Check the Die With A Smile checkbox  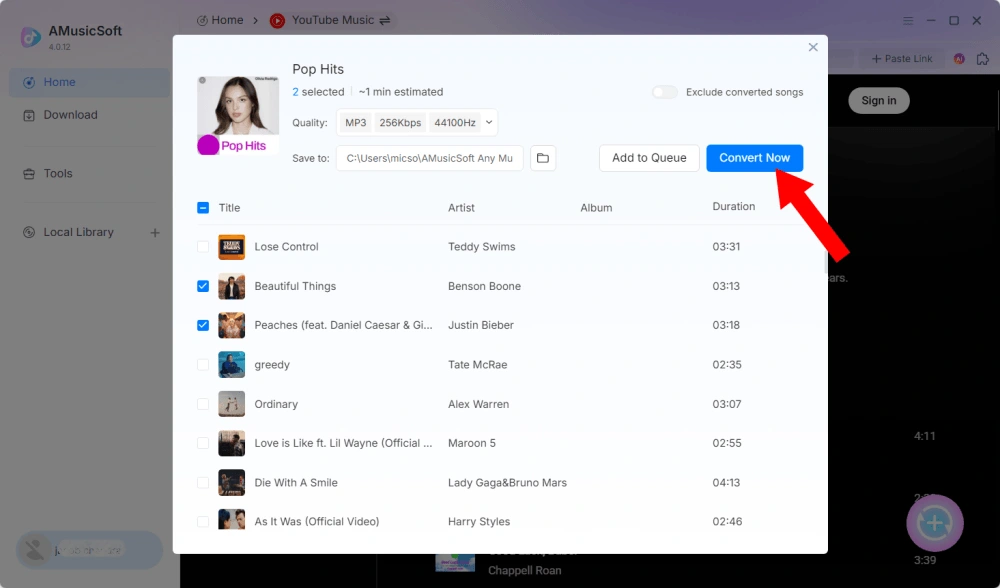click(x=203, y=483)
